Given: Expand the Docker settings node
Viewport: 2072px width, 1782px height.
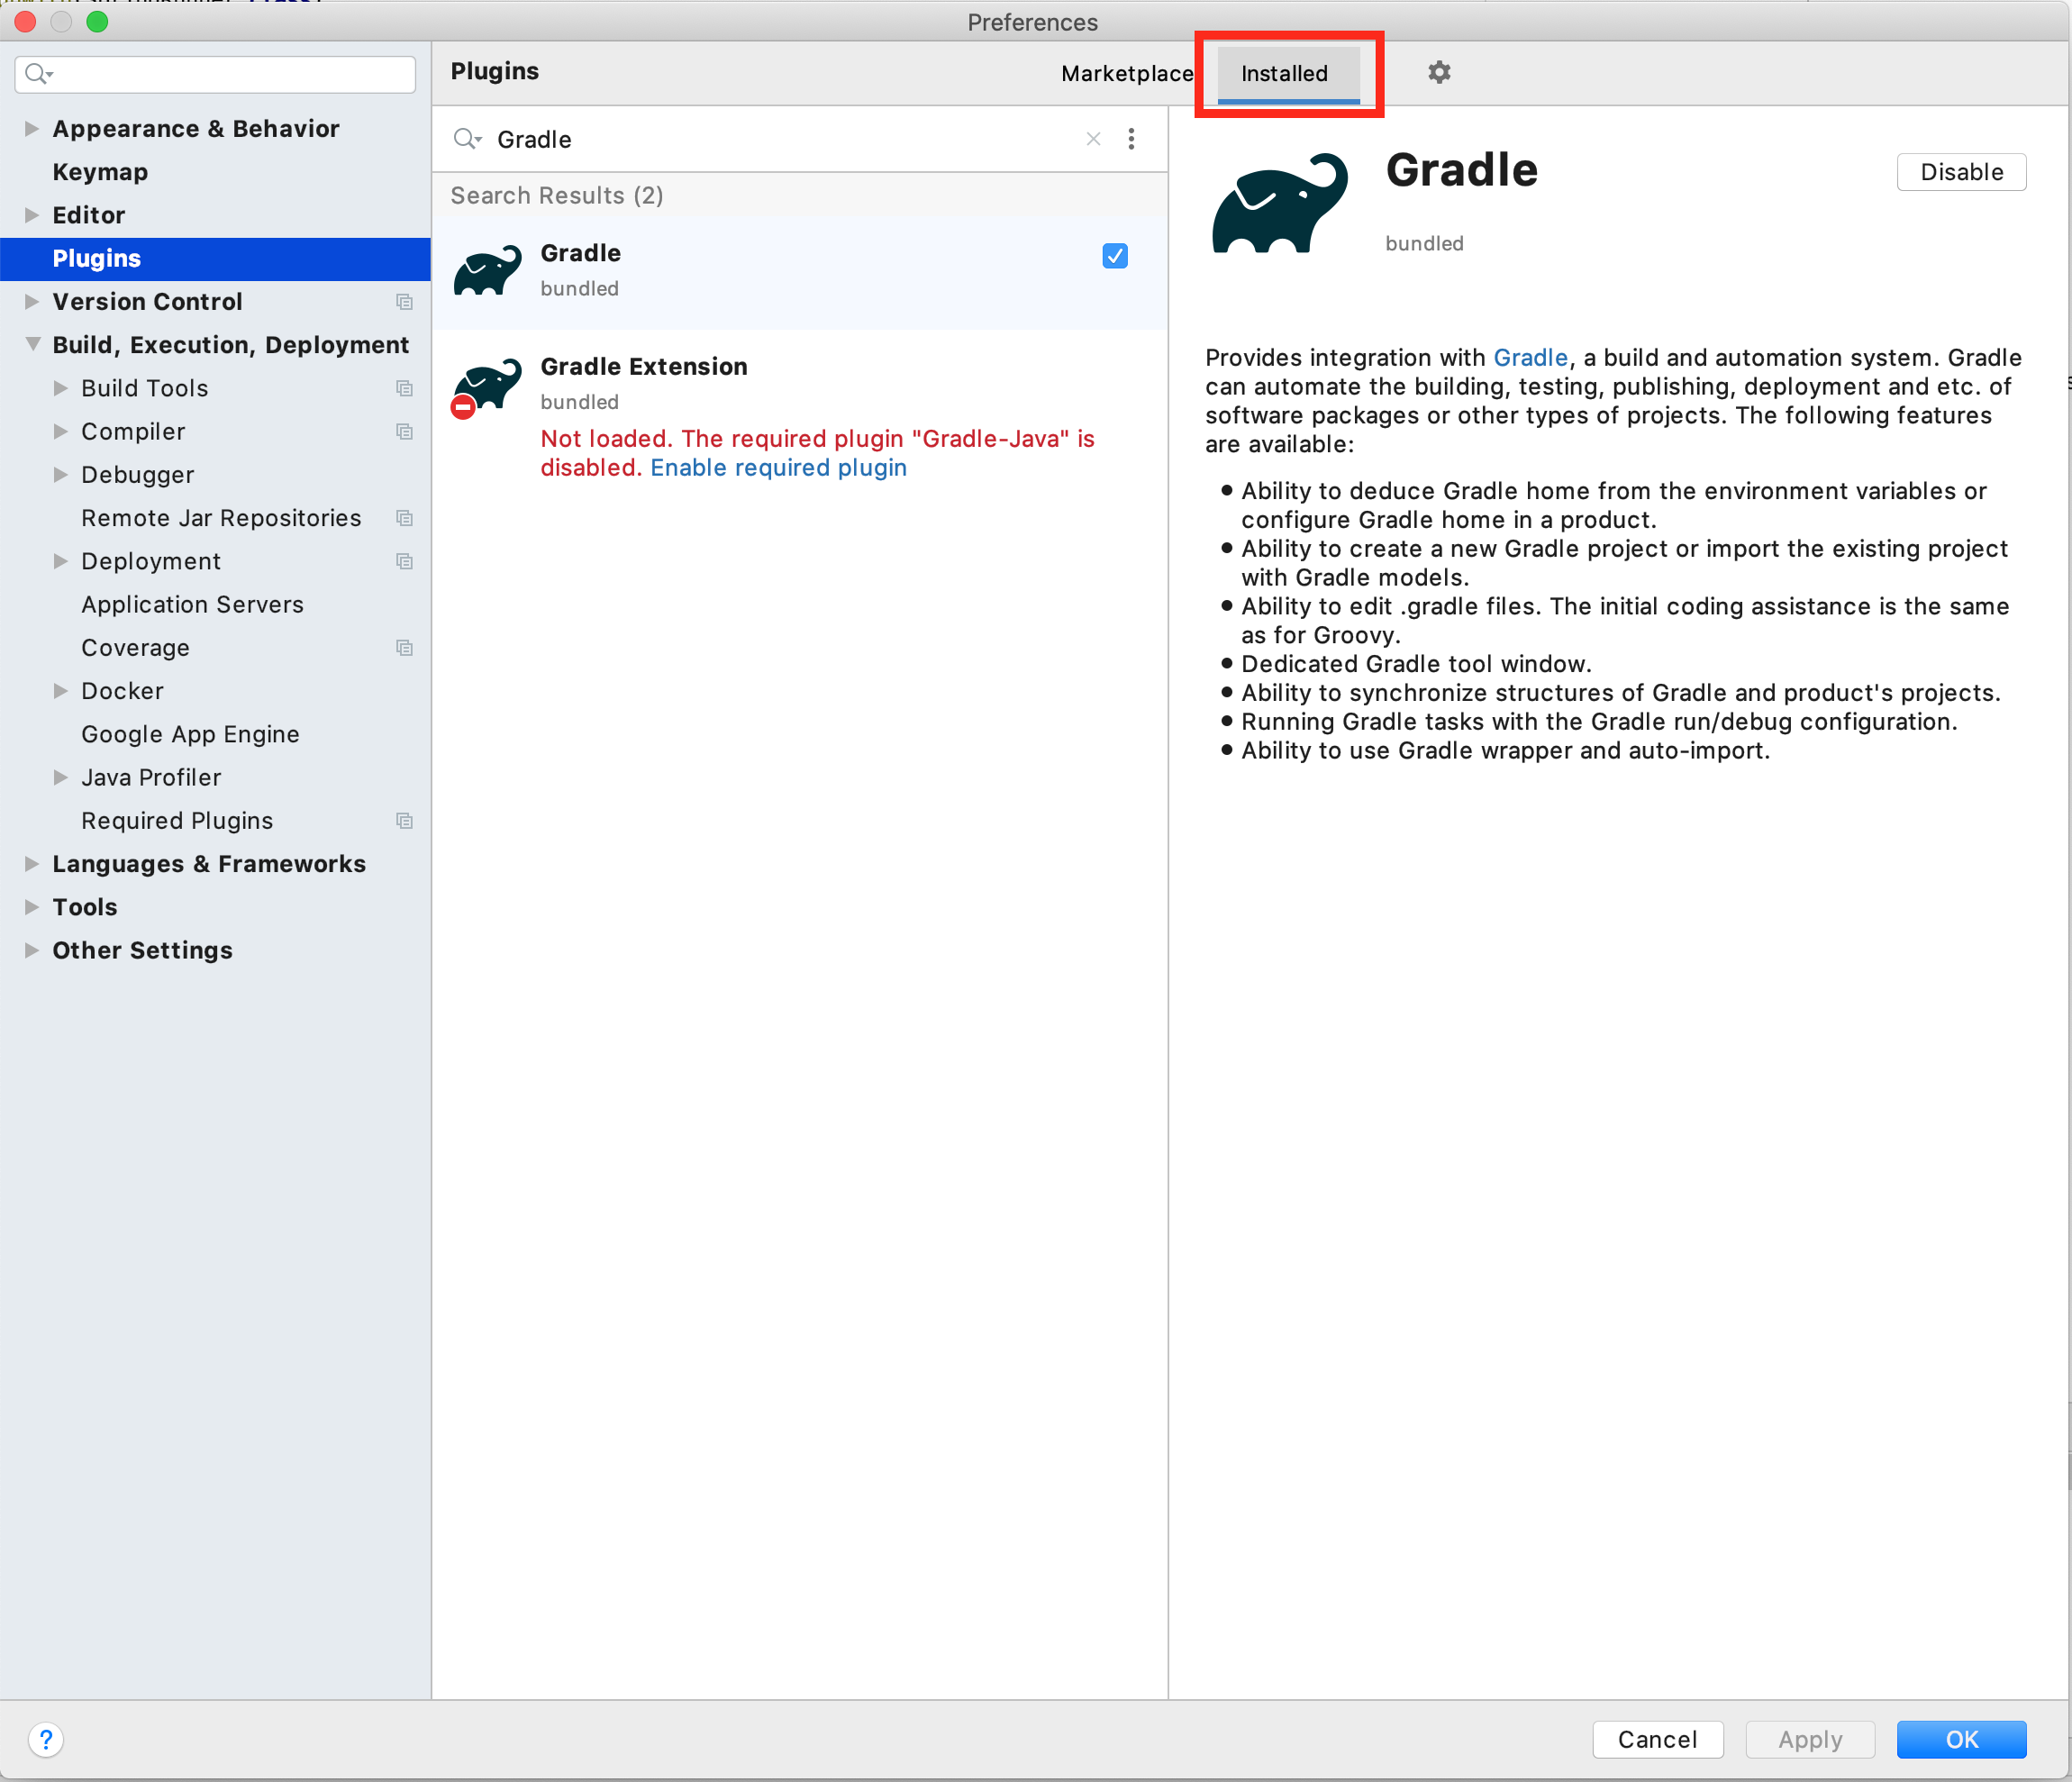Looking at the screenshot, I should pos(61,691).
